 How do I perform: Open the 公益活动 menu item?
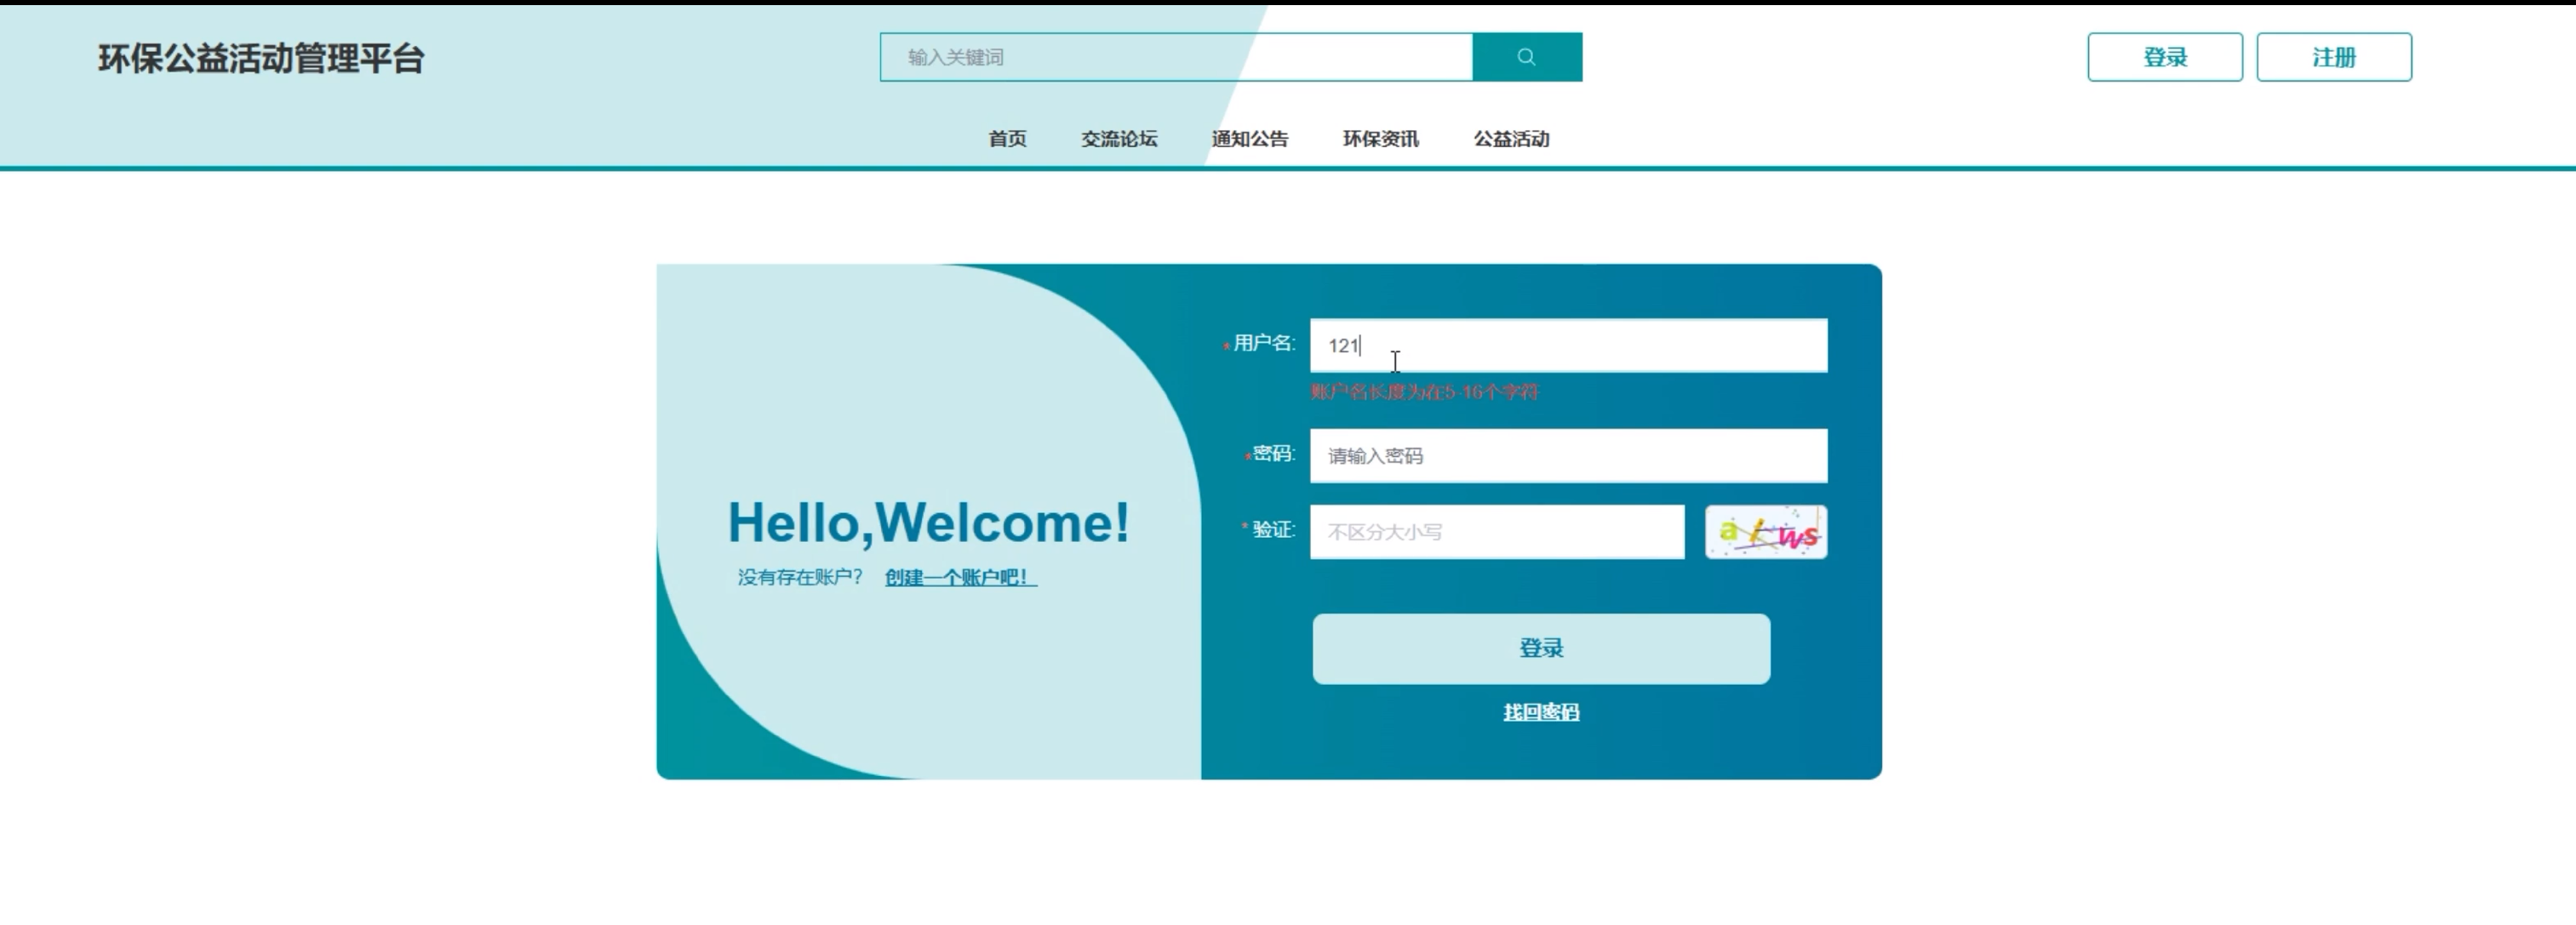(x=1511, y=139)
